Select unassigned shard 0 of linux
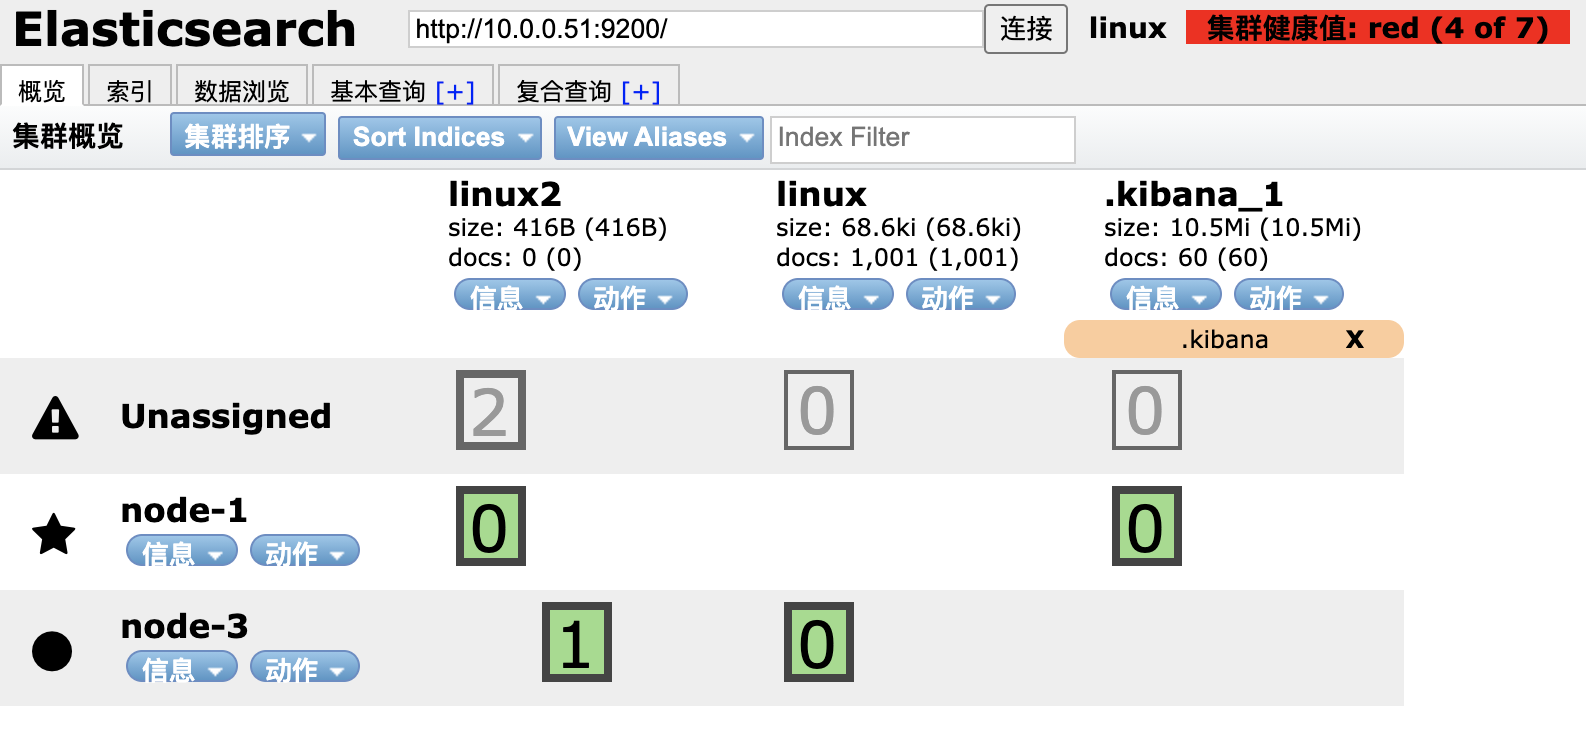The height and width of the screenshot is (732, 1586). tap(819, 410)
